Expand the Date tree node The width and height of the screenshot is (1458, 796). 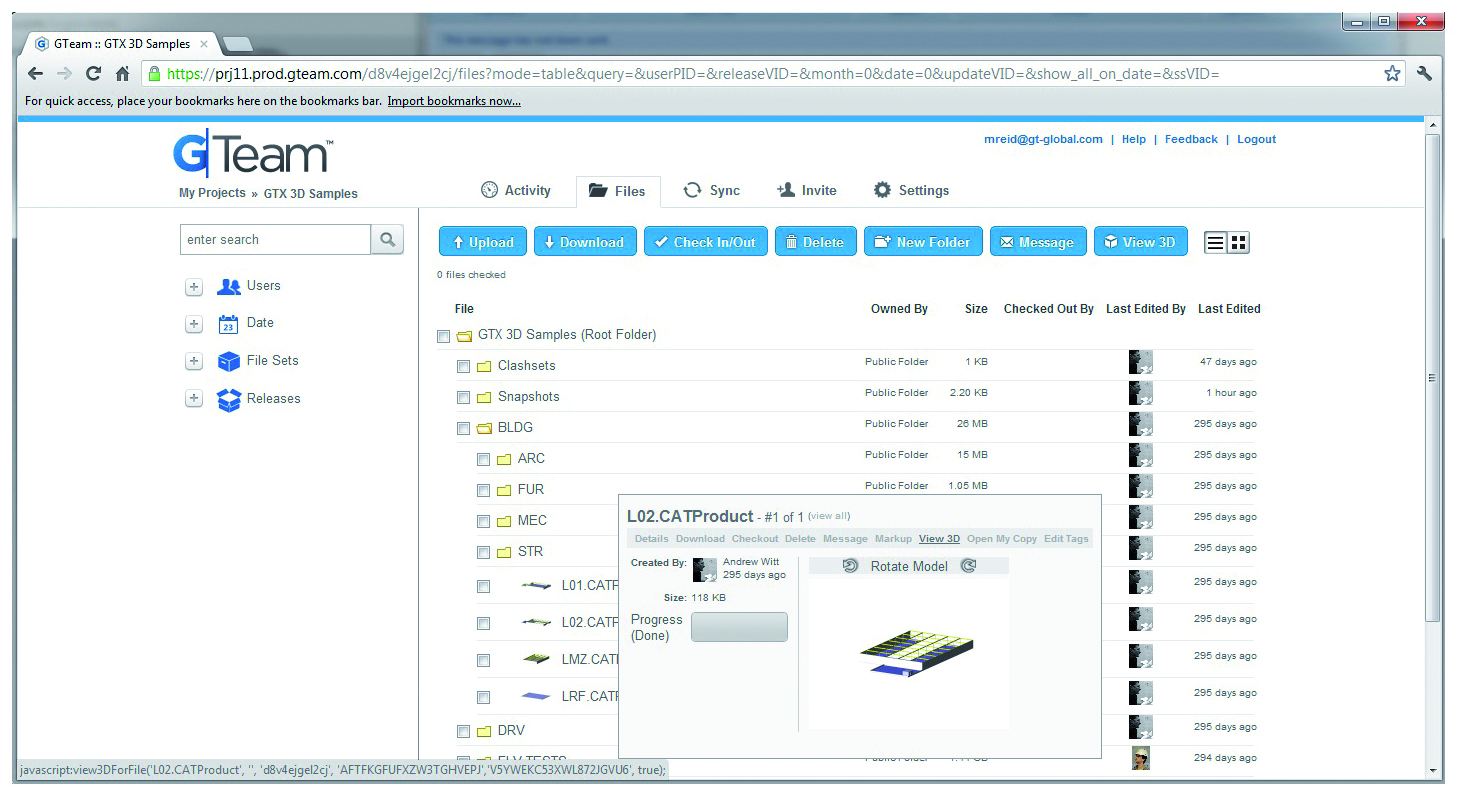pyautogui.click(x=194, y=324)
